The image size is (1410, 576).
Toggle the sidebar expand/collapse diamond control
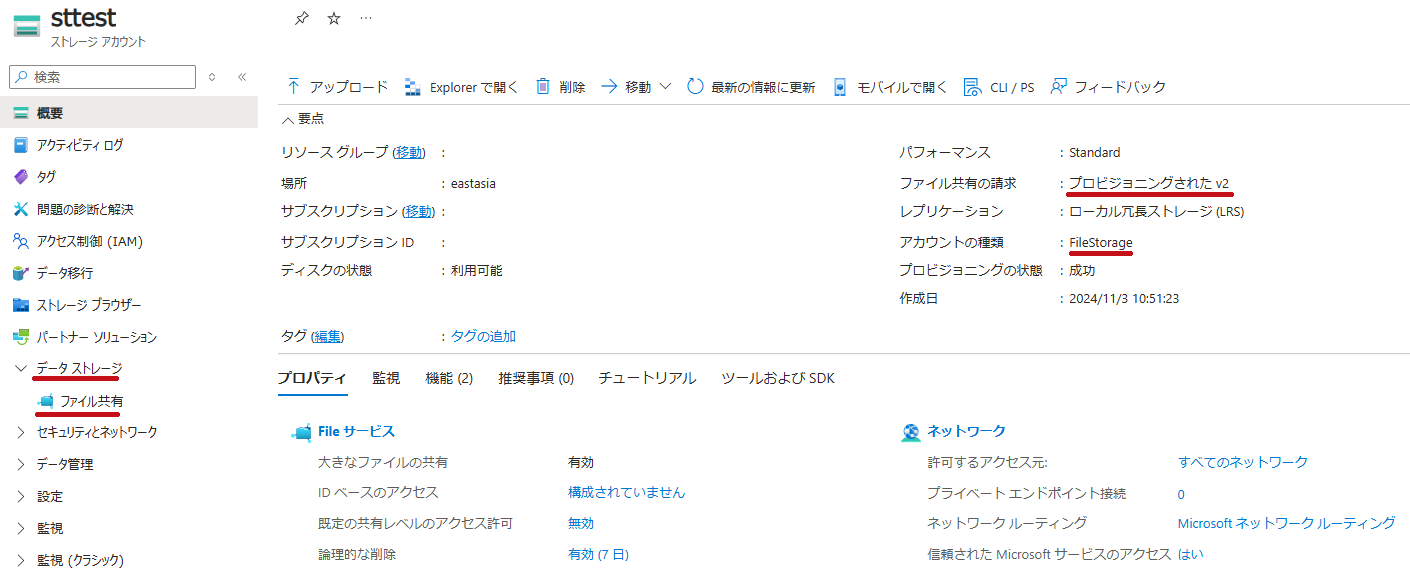click(x=212, y=77)
